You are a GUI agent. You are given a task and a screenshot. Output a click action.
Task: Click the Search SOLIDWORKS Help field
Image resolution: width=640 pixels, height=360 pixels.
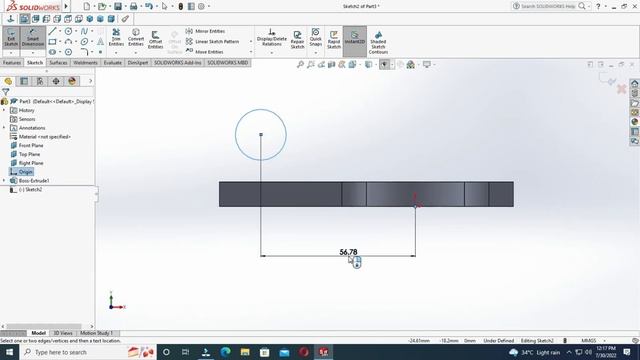548,6
